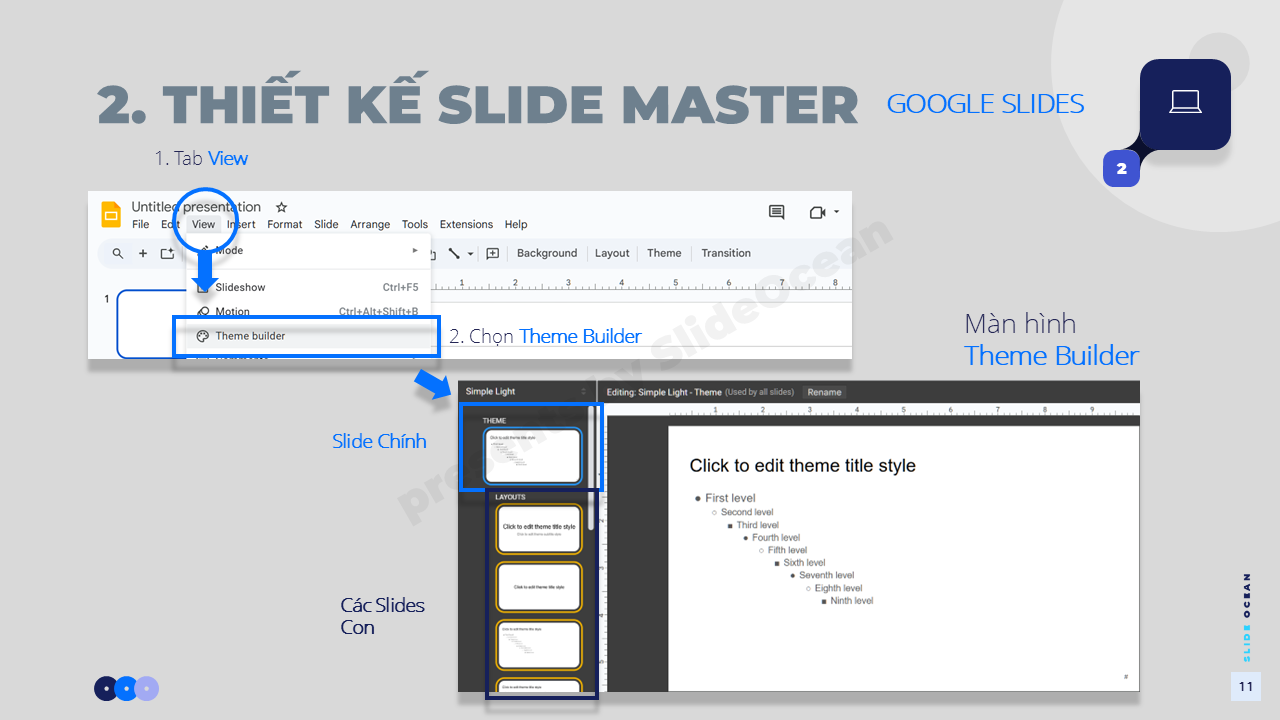Image resolution: width=1280 pixels, height=720 pixels.
Task: Click the Layout toolbar button
Action: [612, 254]
